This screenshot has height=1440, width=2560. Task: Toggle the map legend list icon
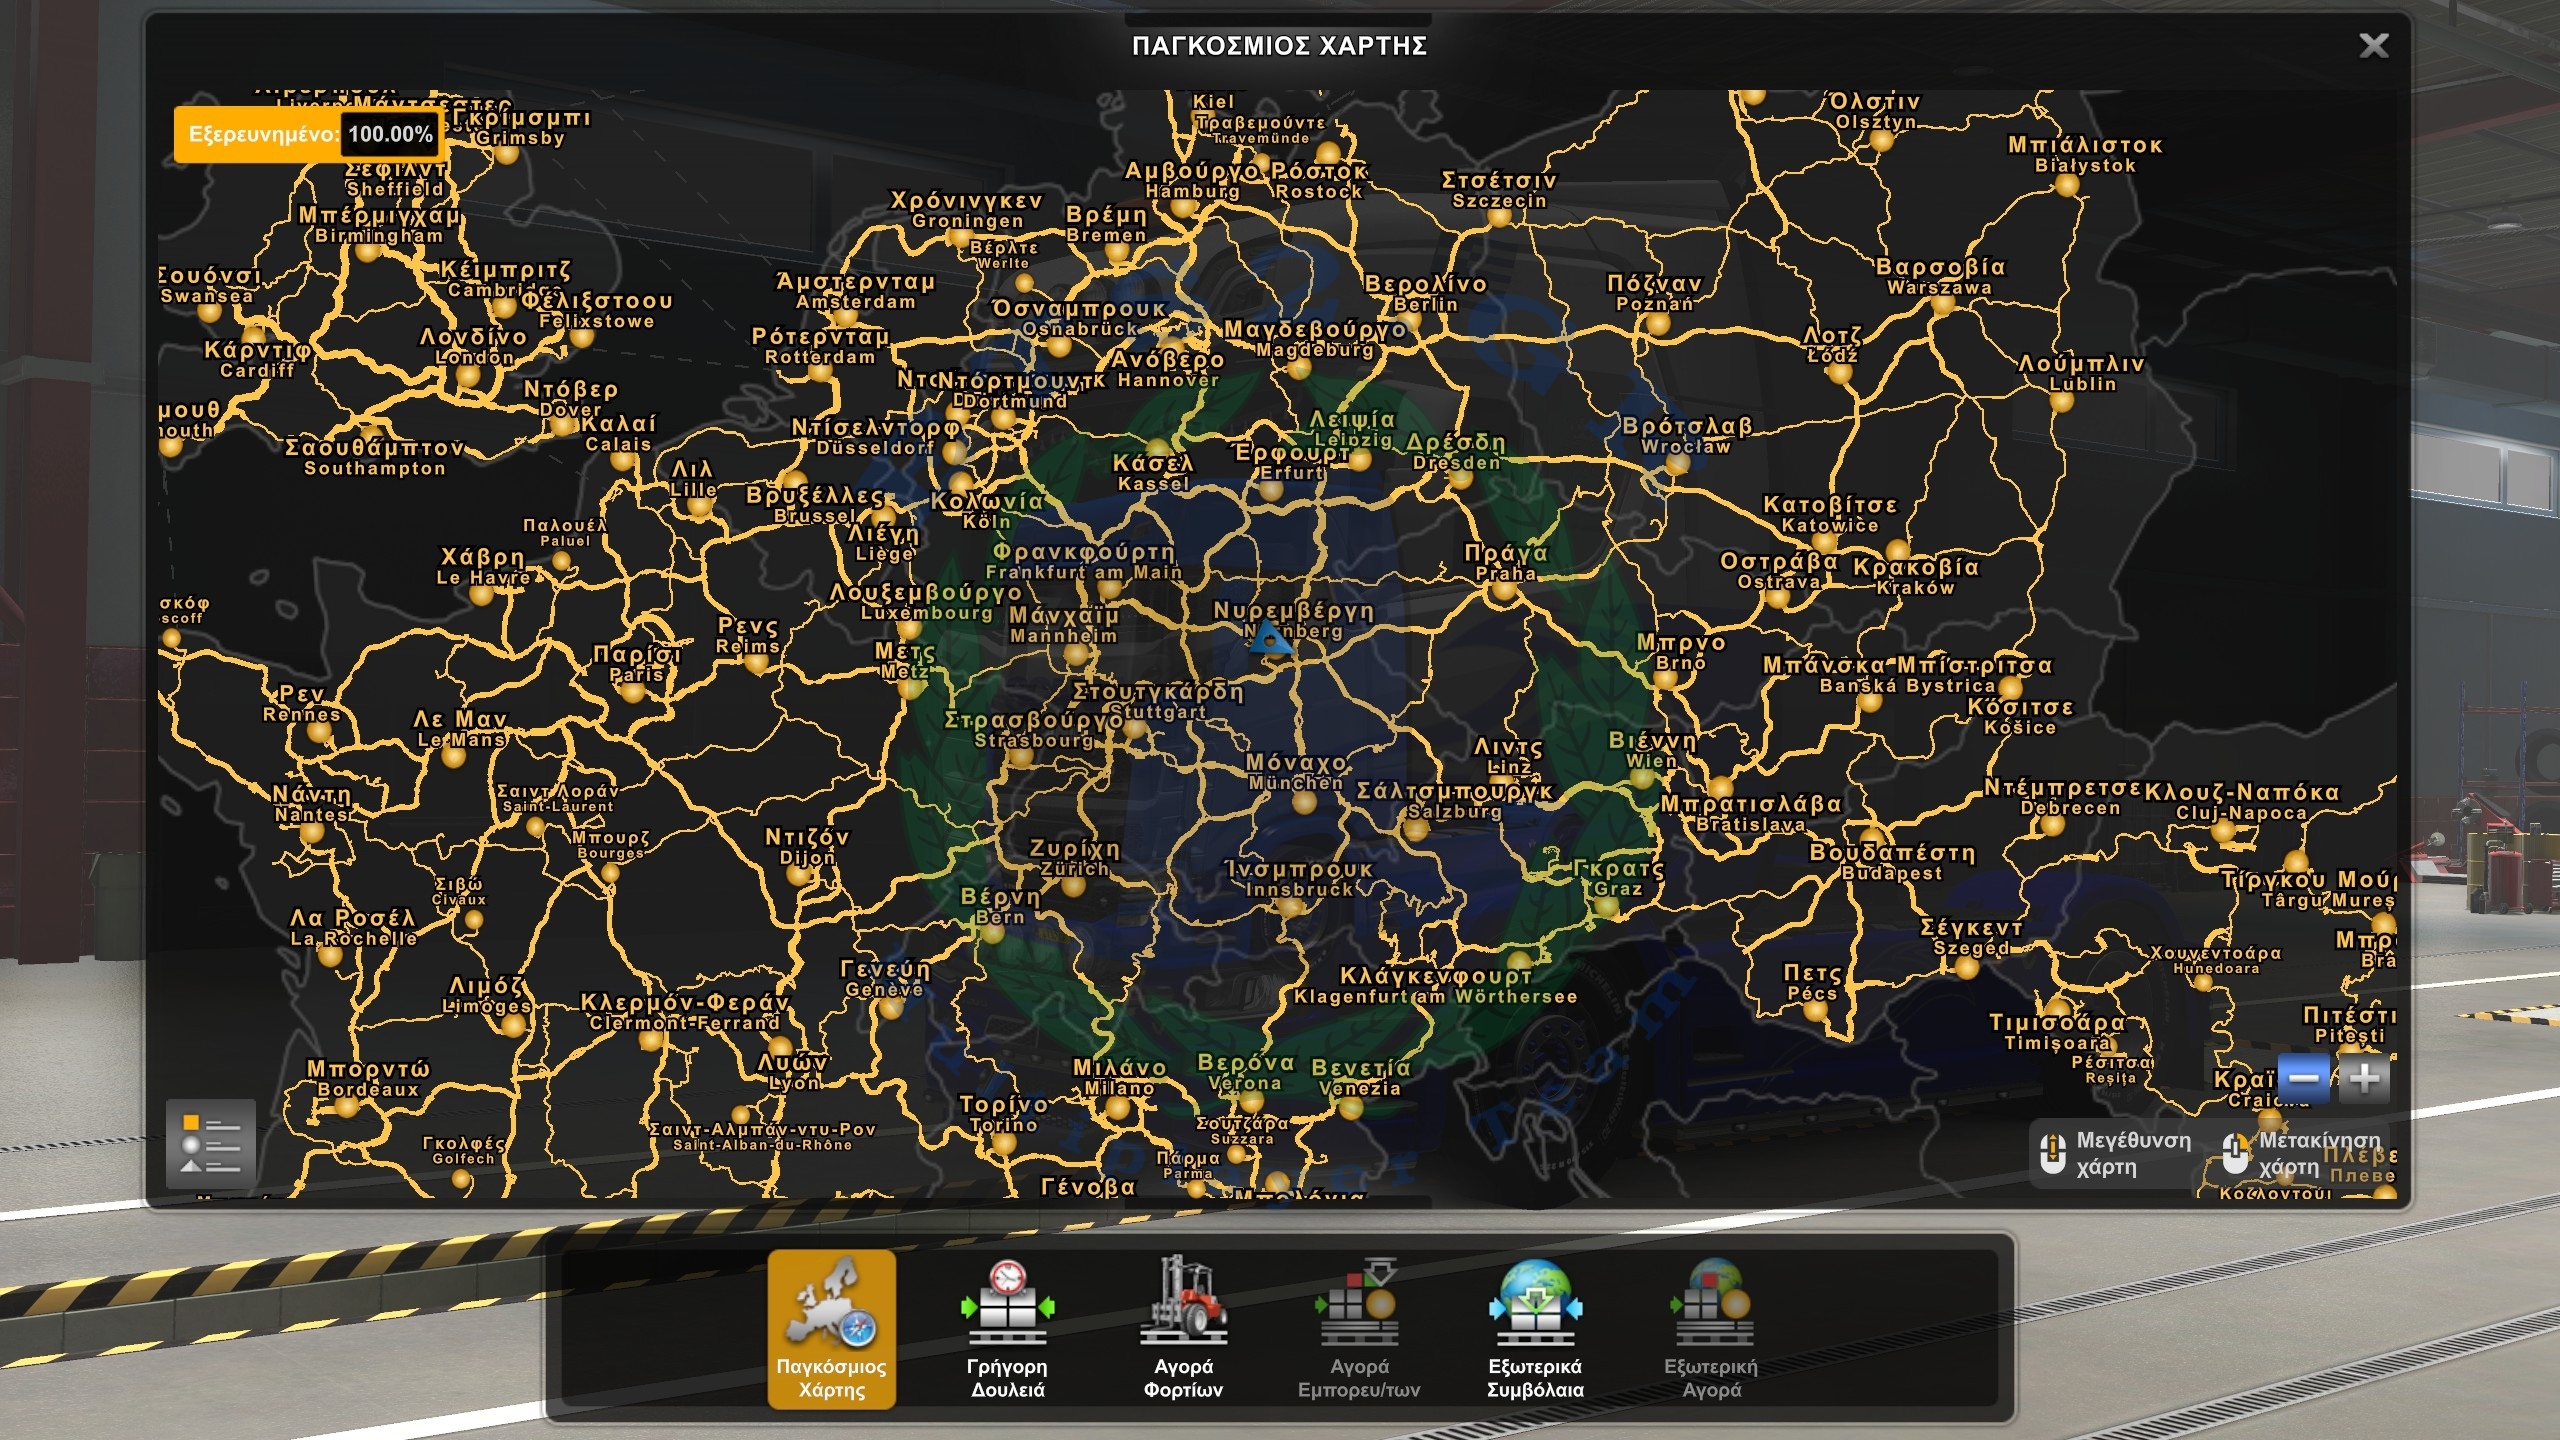(x=211, y=1143)
